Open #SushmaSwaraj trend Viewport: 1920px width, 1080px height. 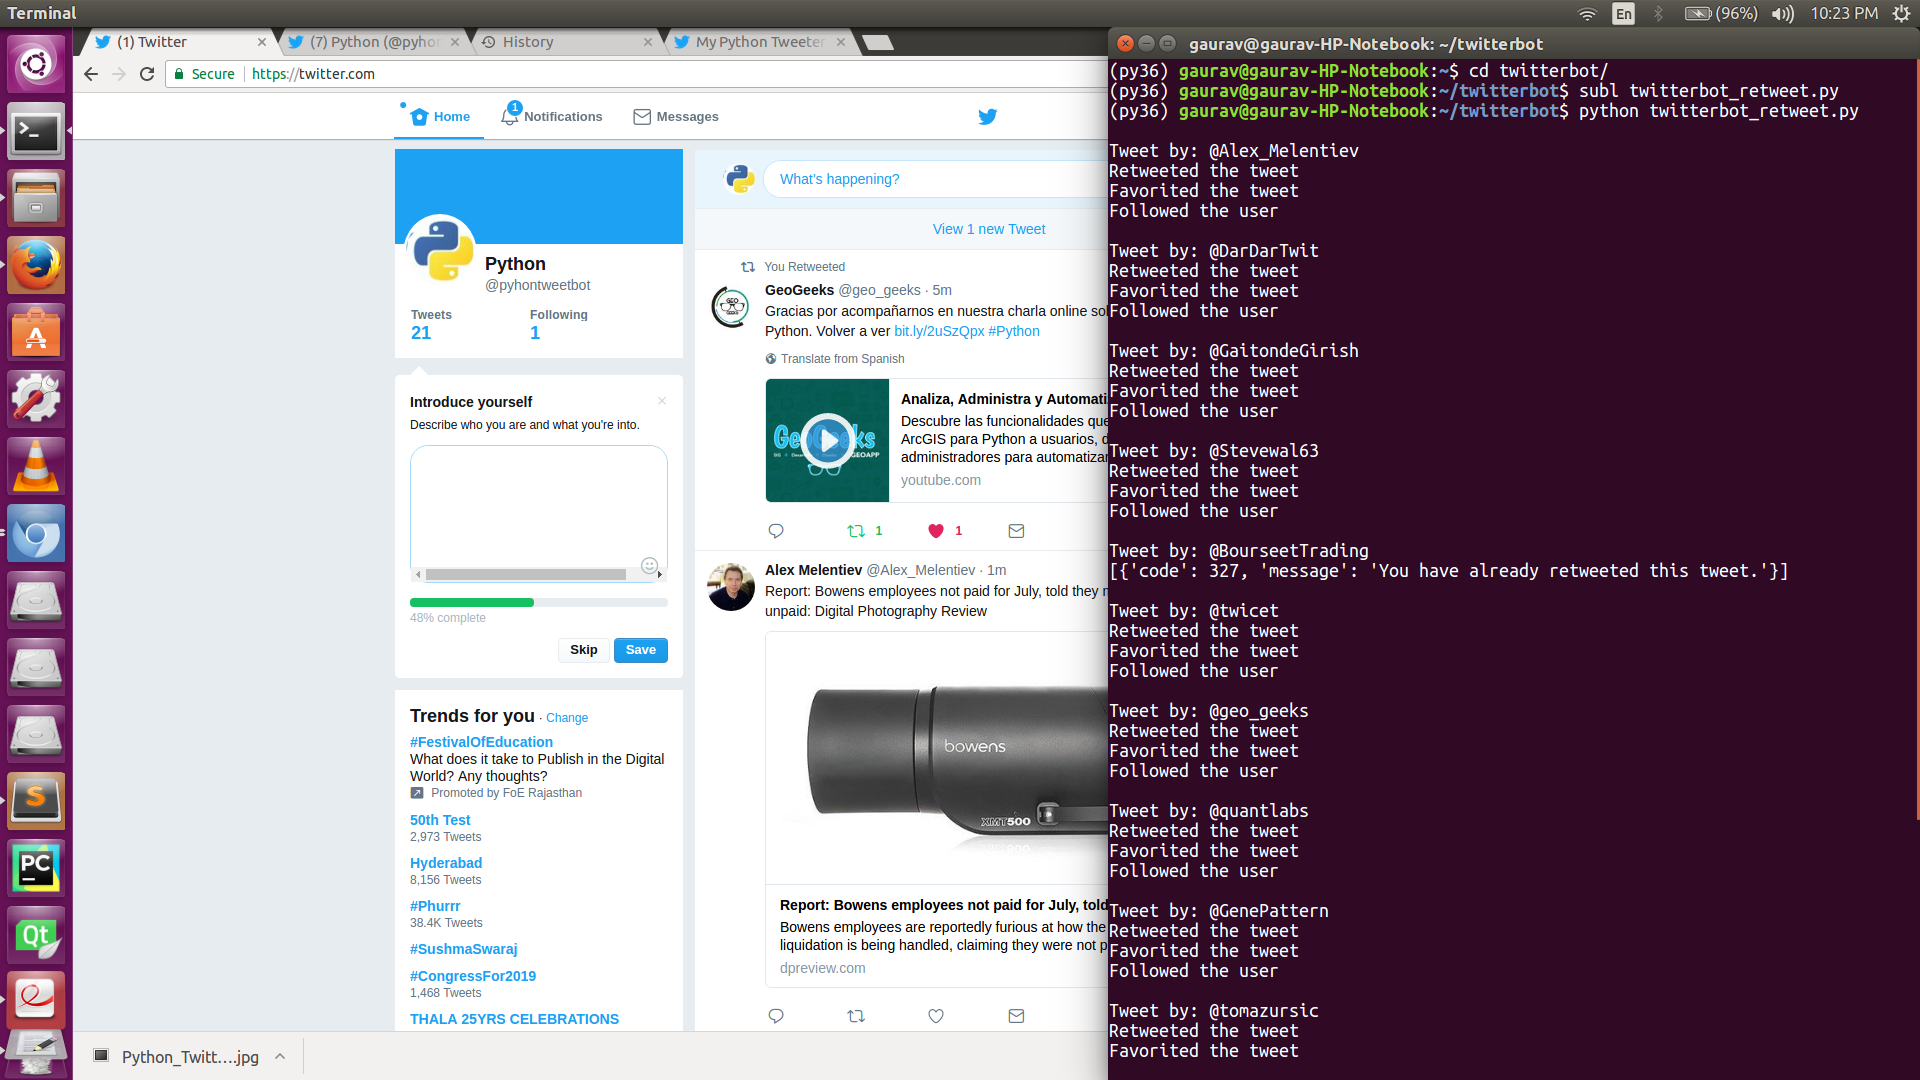463,949
